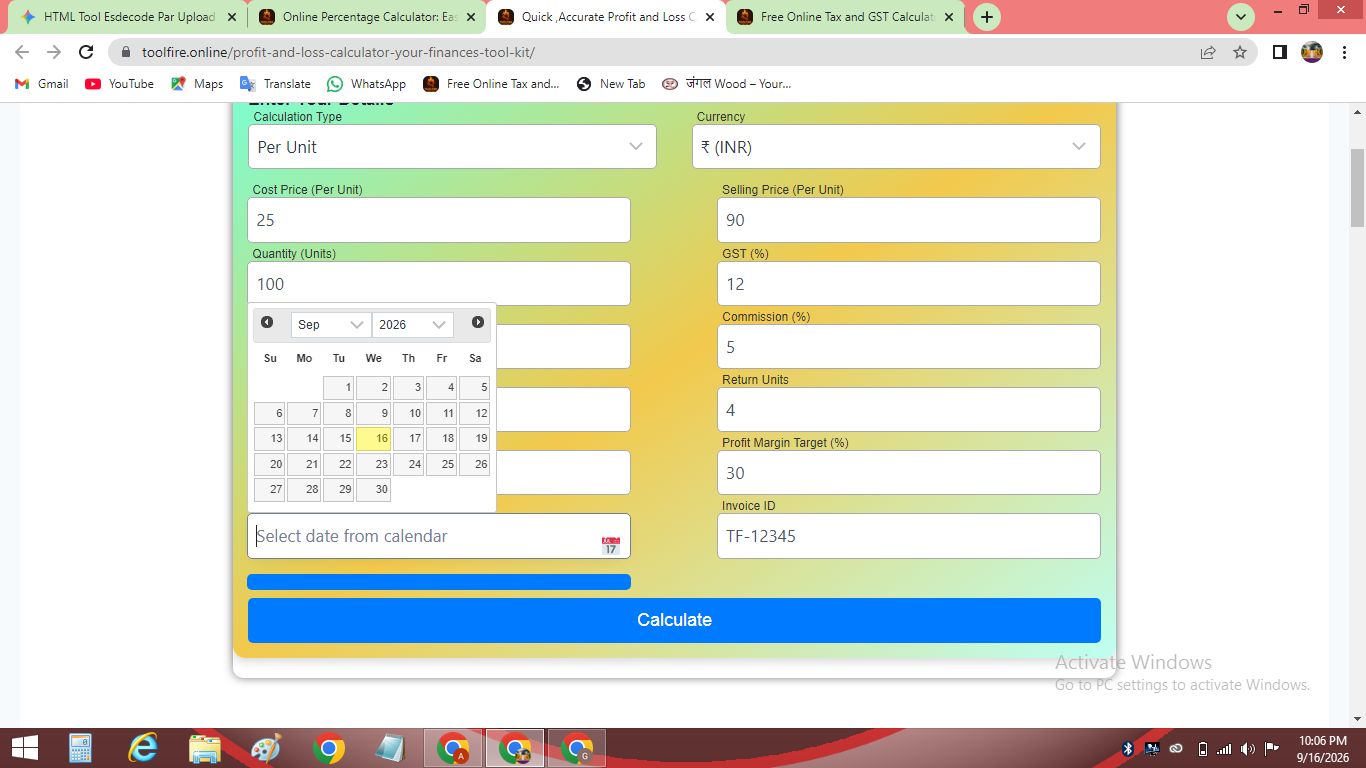Image resolution: width=1366 pixels, height=768 pixels.
Task: Click the Calculate button
Action: pos(674,620)
